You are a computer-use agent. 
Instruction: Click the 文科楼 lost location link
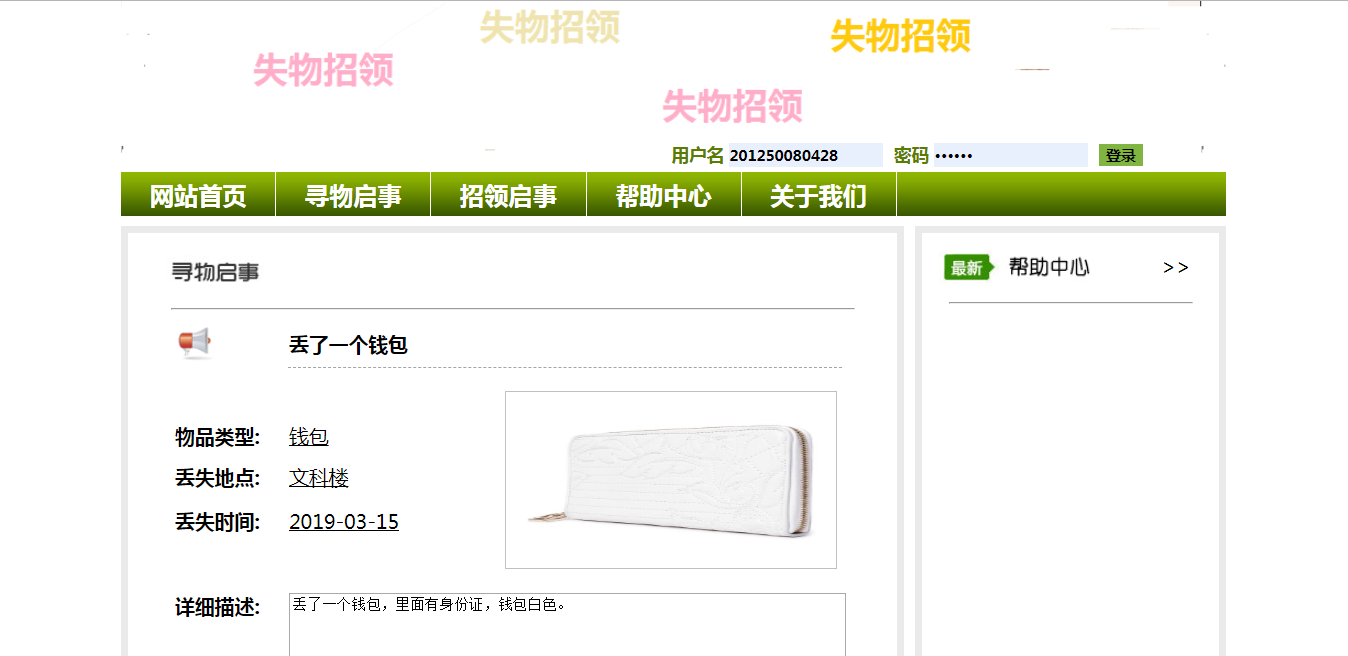point(319,478)
